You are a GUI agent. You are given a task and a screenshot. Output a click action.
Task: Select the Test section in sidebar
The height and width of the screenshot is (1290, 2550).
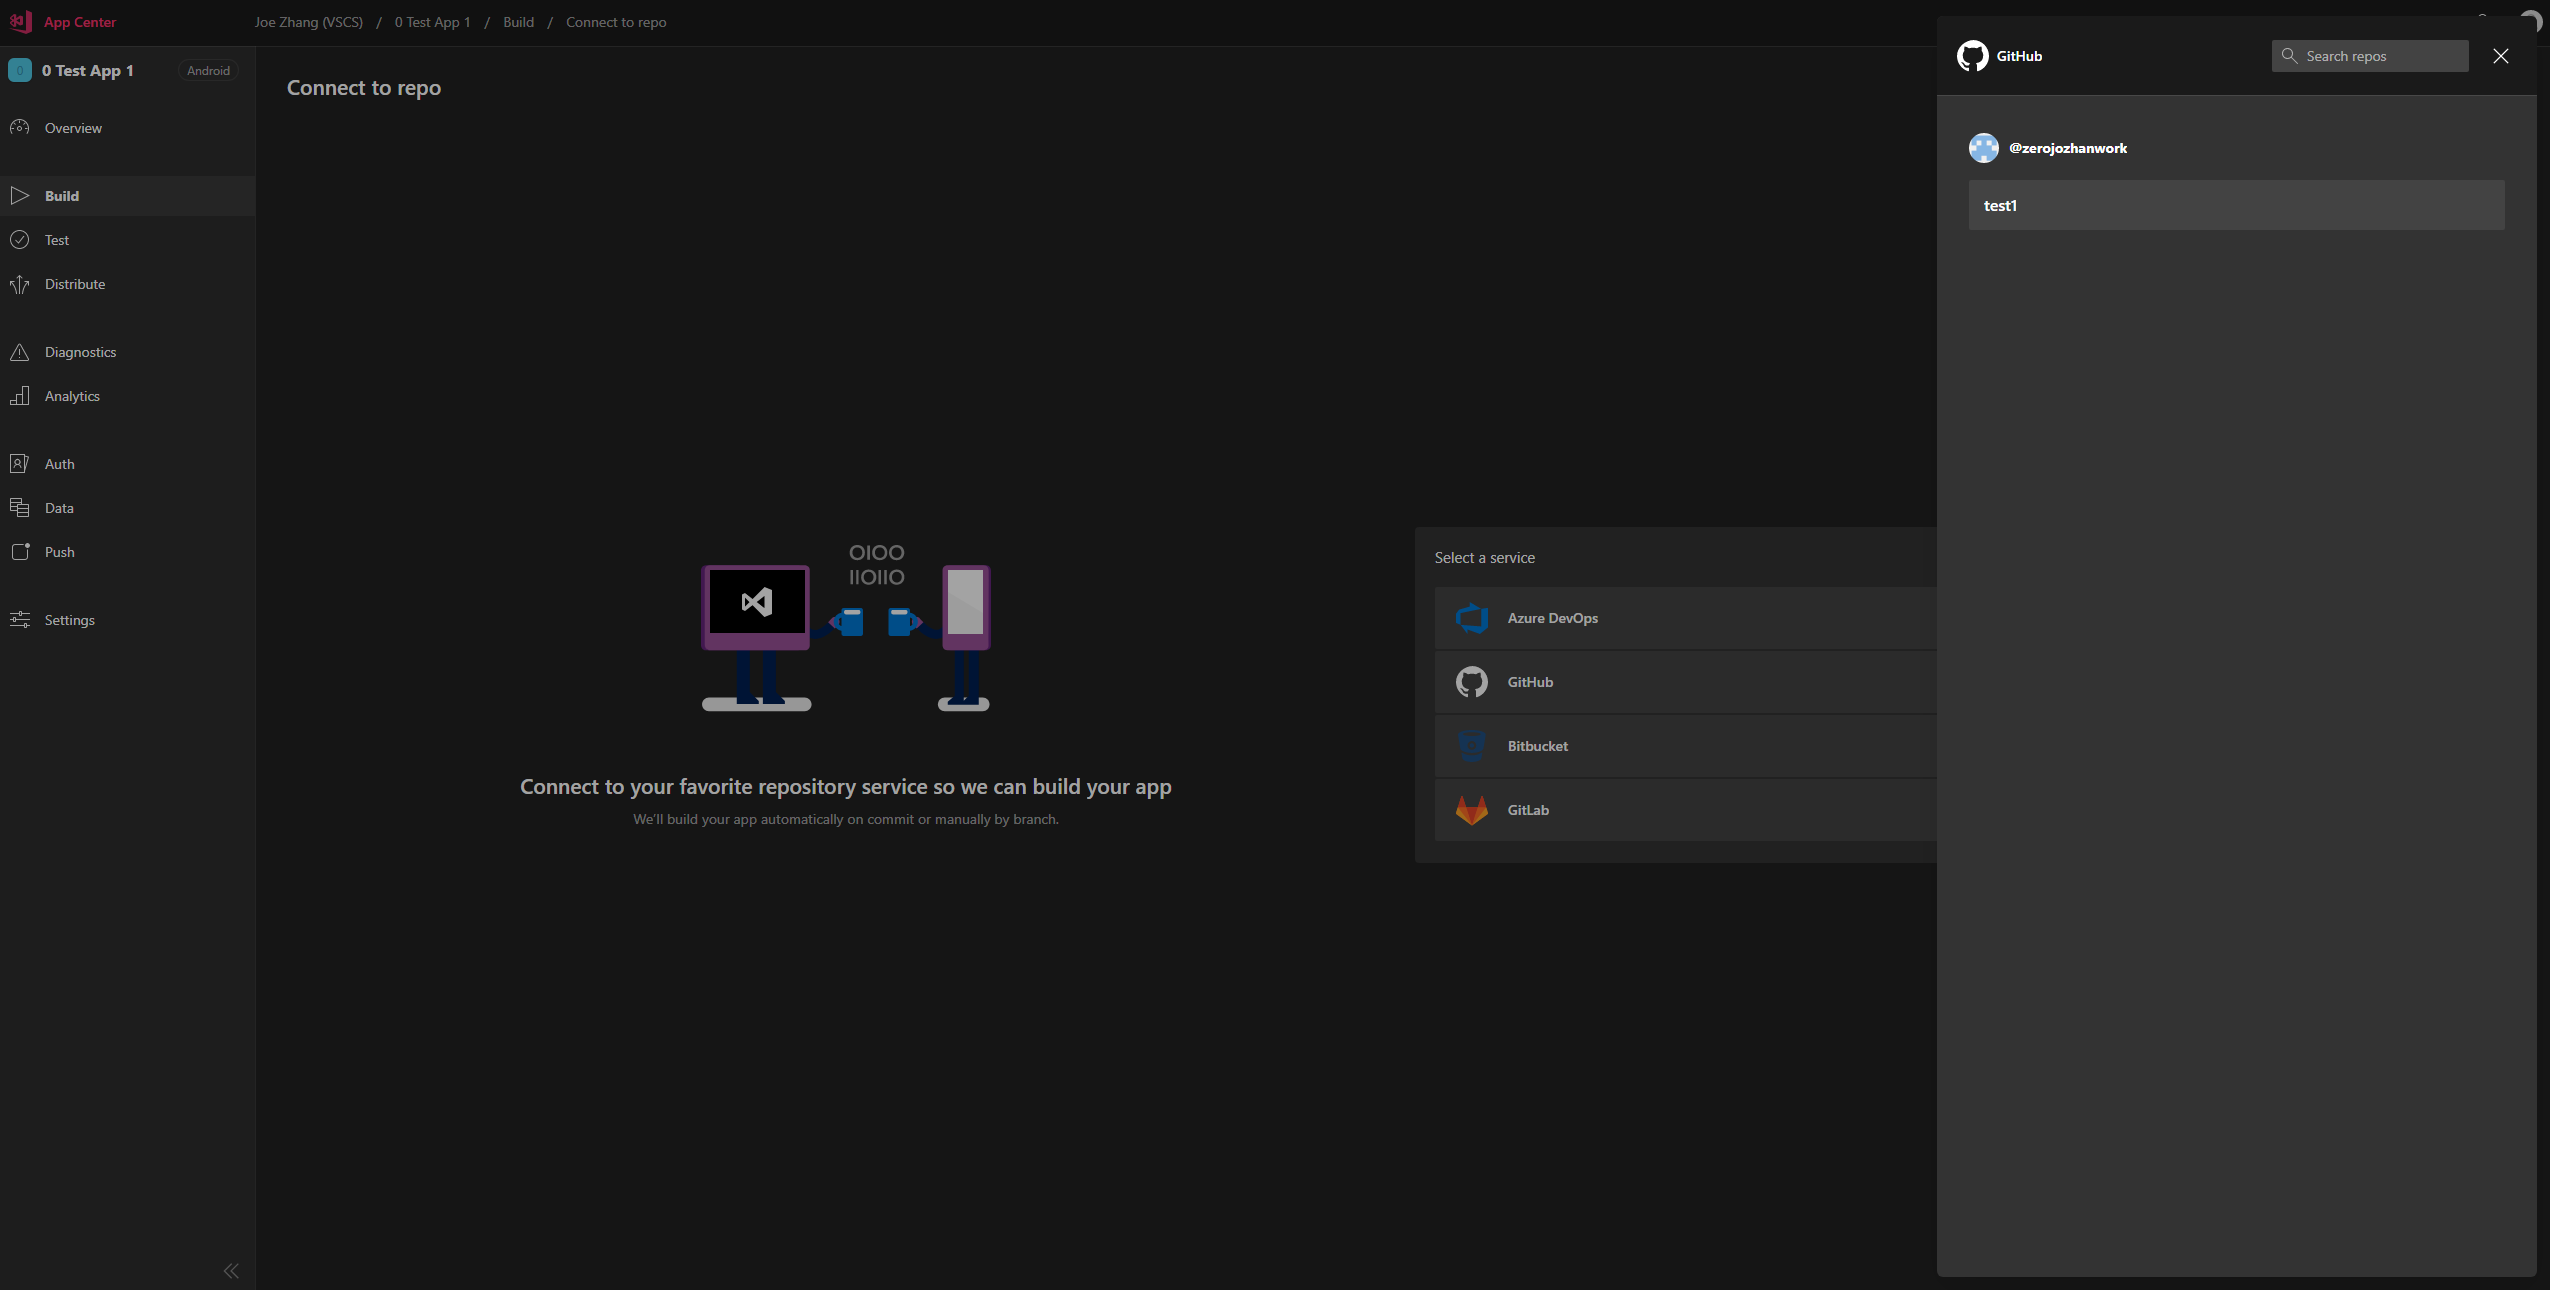[57, 239]
